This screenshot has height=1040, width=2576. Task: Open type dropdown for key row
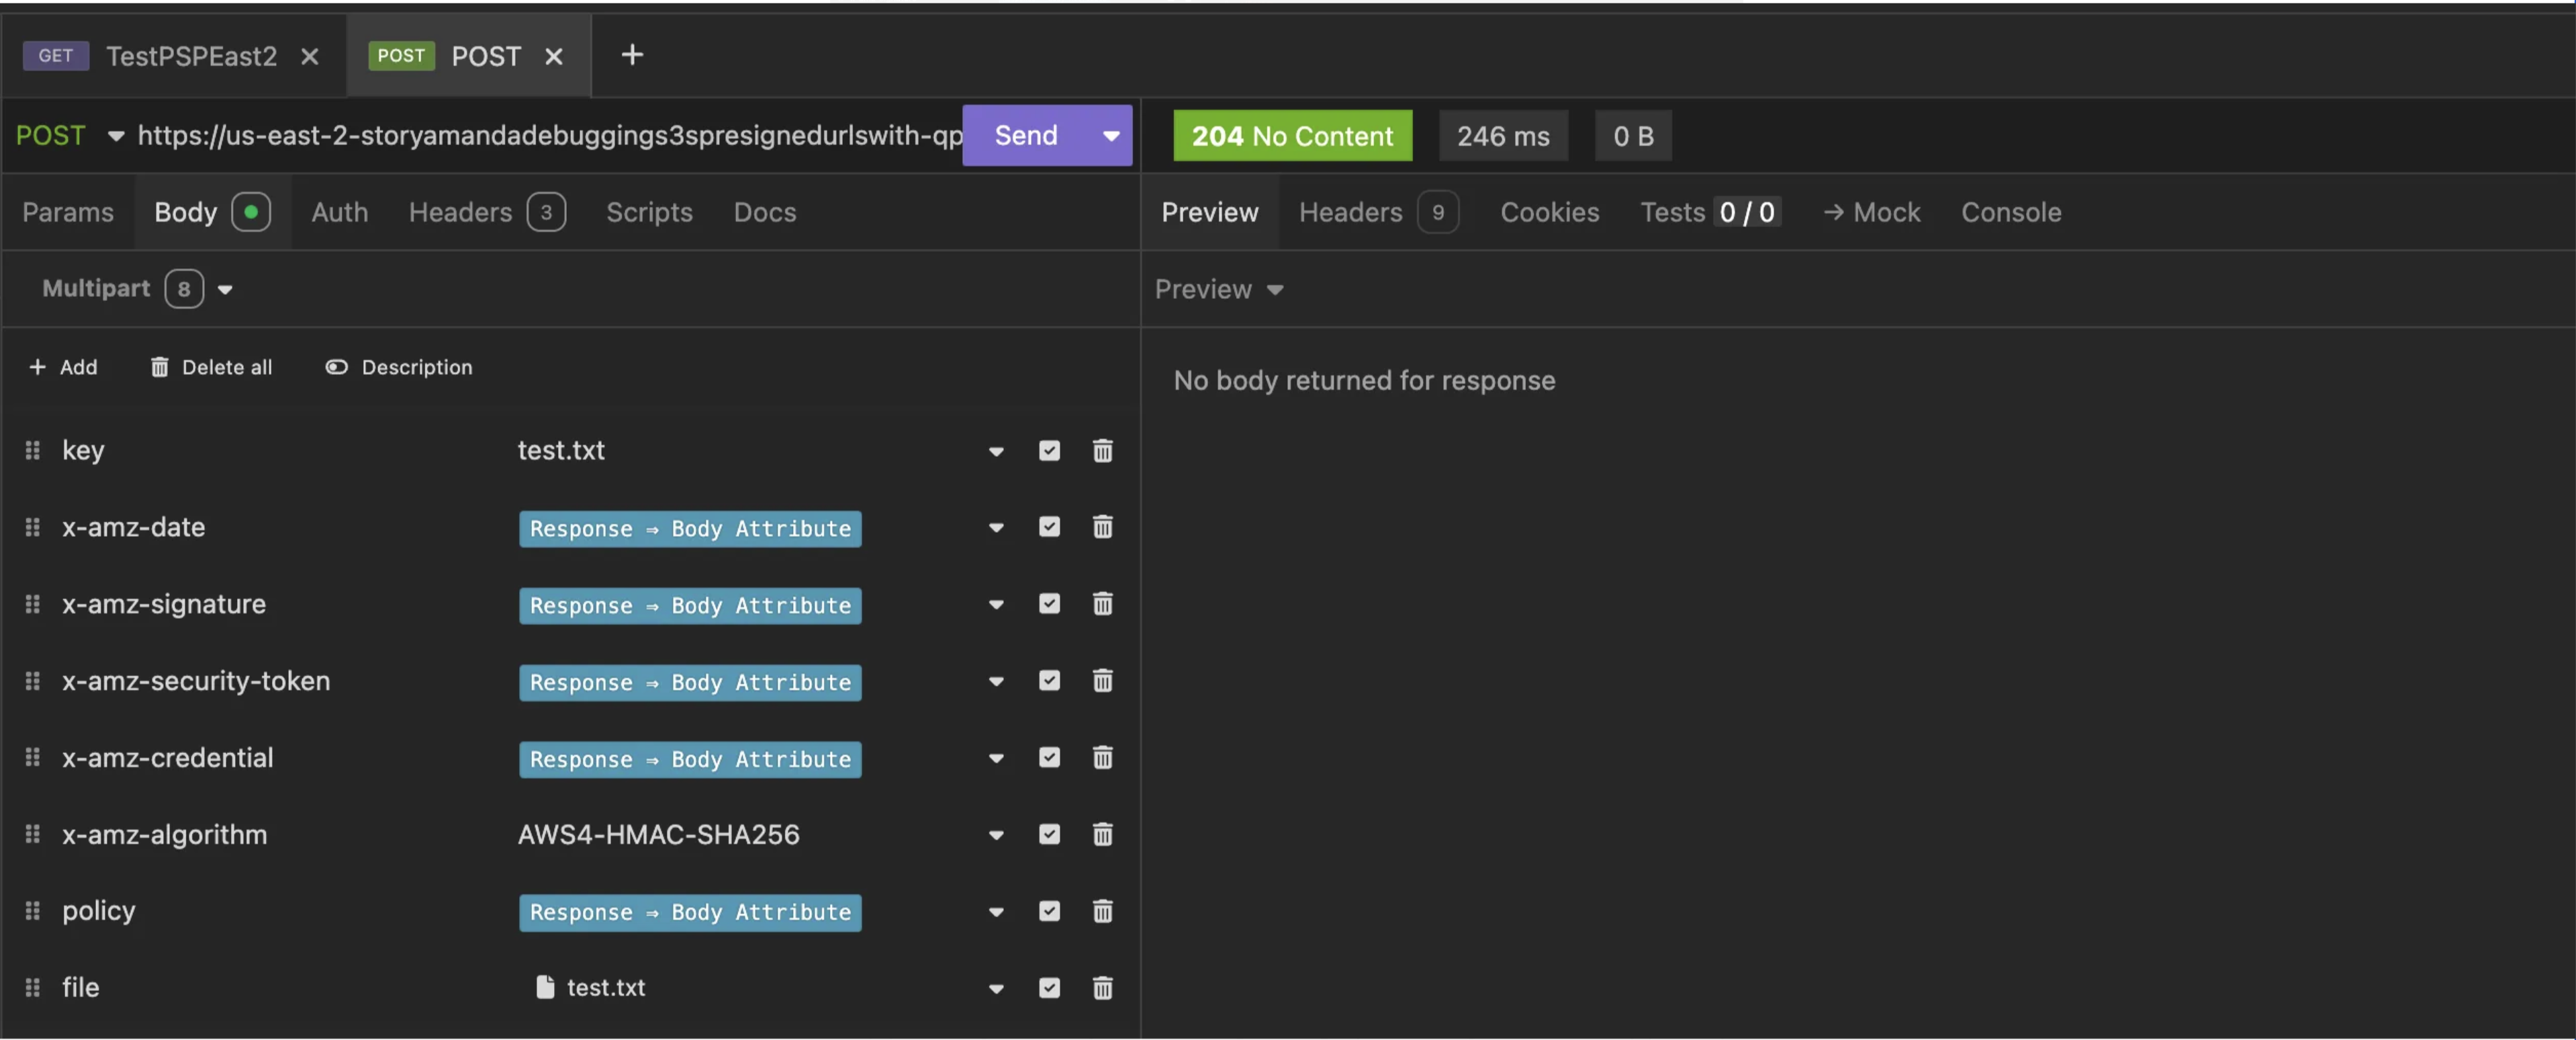996,451
